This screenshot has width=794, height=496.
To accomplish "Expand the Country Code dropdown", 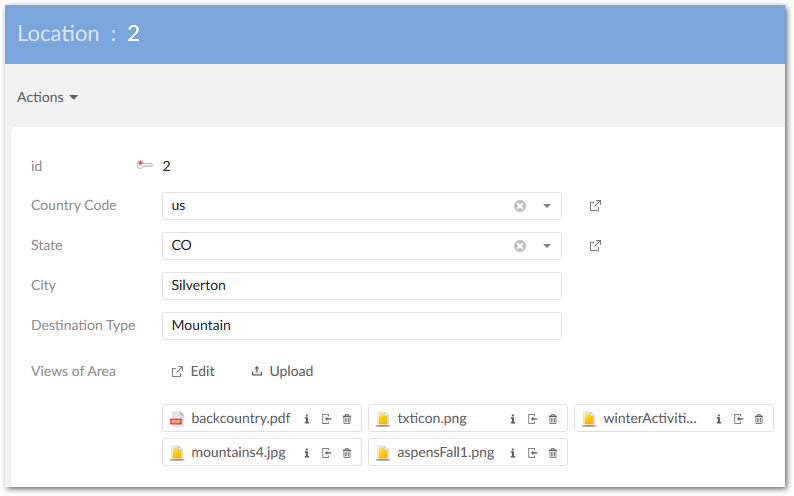I will coord(547,206).
